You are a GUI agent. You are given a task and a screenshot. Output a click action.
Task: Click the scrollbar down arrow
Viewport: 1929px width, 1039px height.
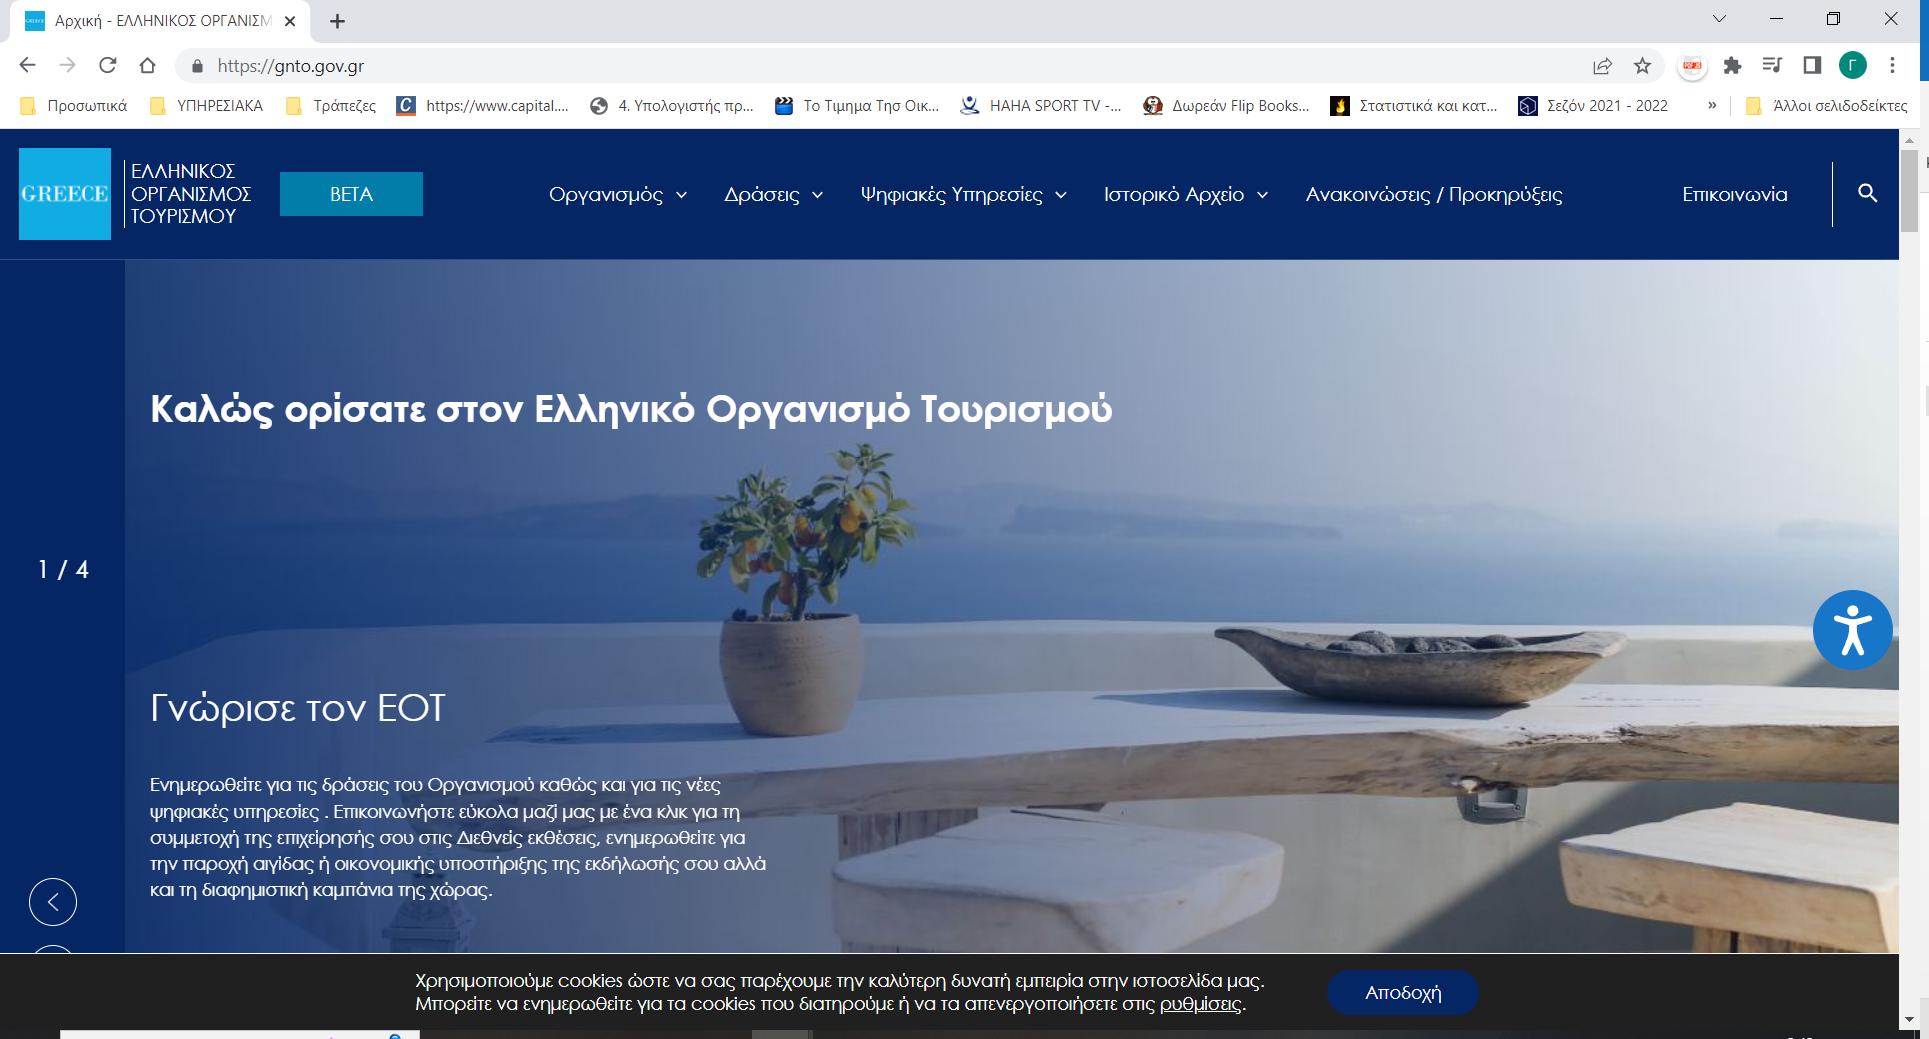click(1909, 1020)
